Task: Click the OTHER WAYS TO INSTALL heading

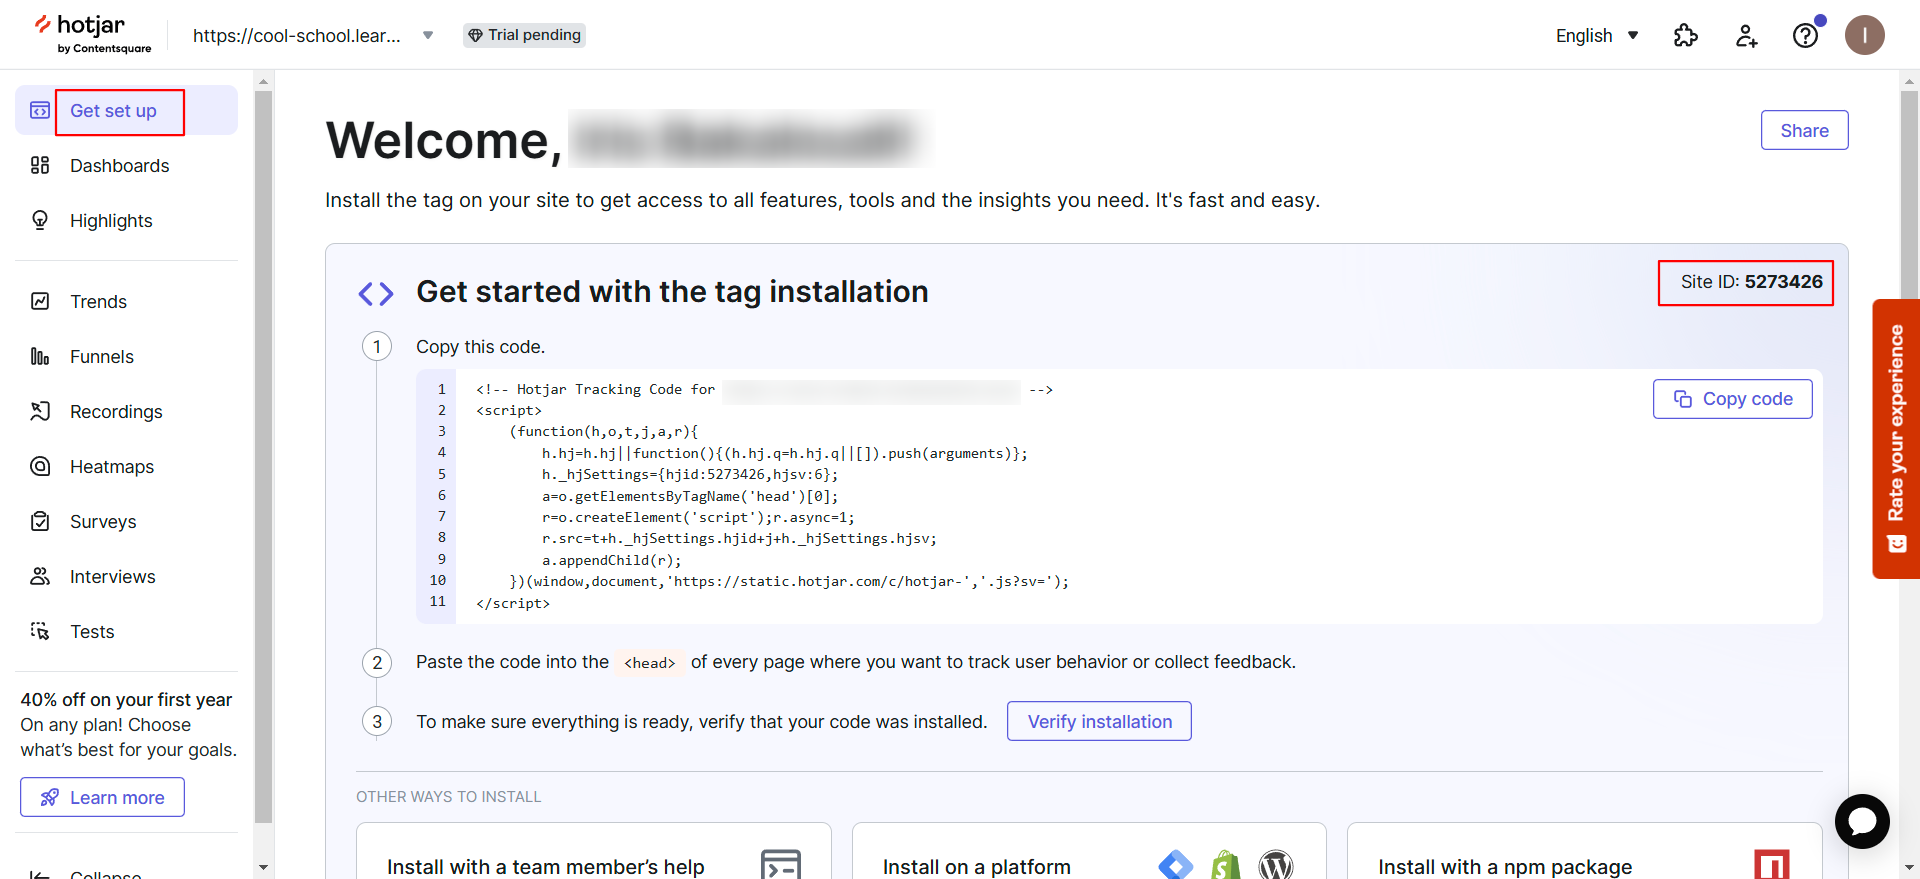Action: click(x=449, y=797)
